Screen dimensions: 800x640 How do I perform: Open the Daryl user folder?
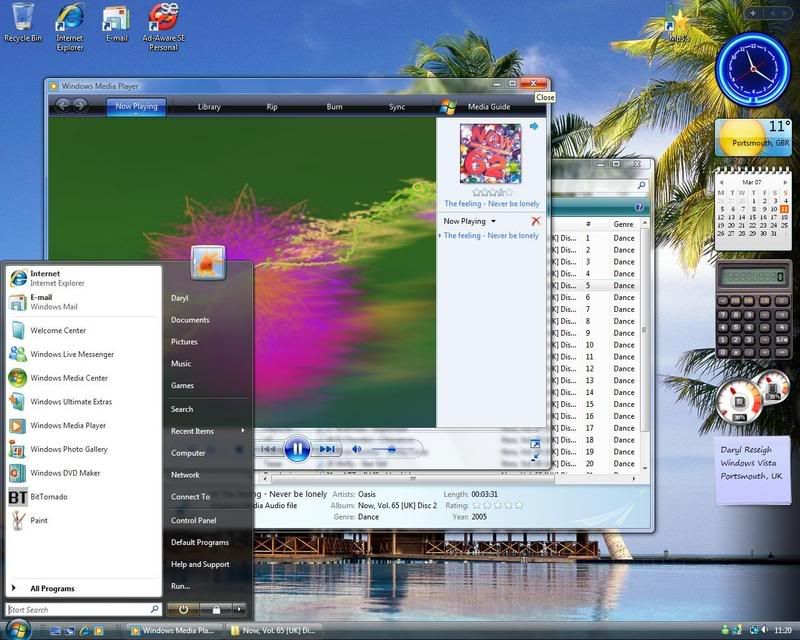point(180,298)
